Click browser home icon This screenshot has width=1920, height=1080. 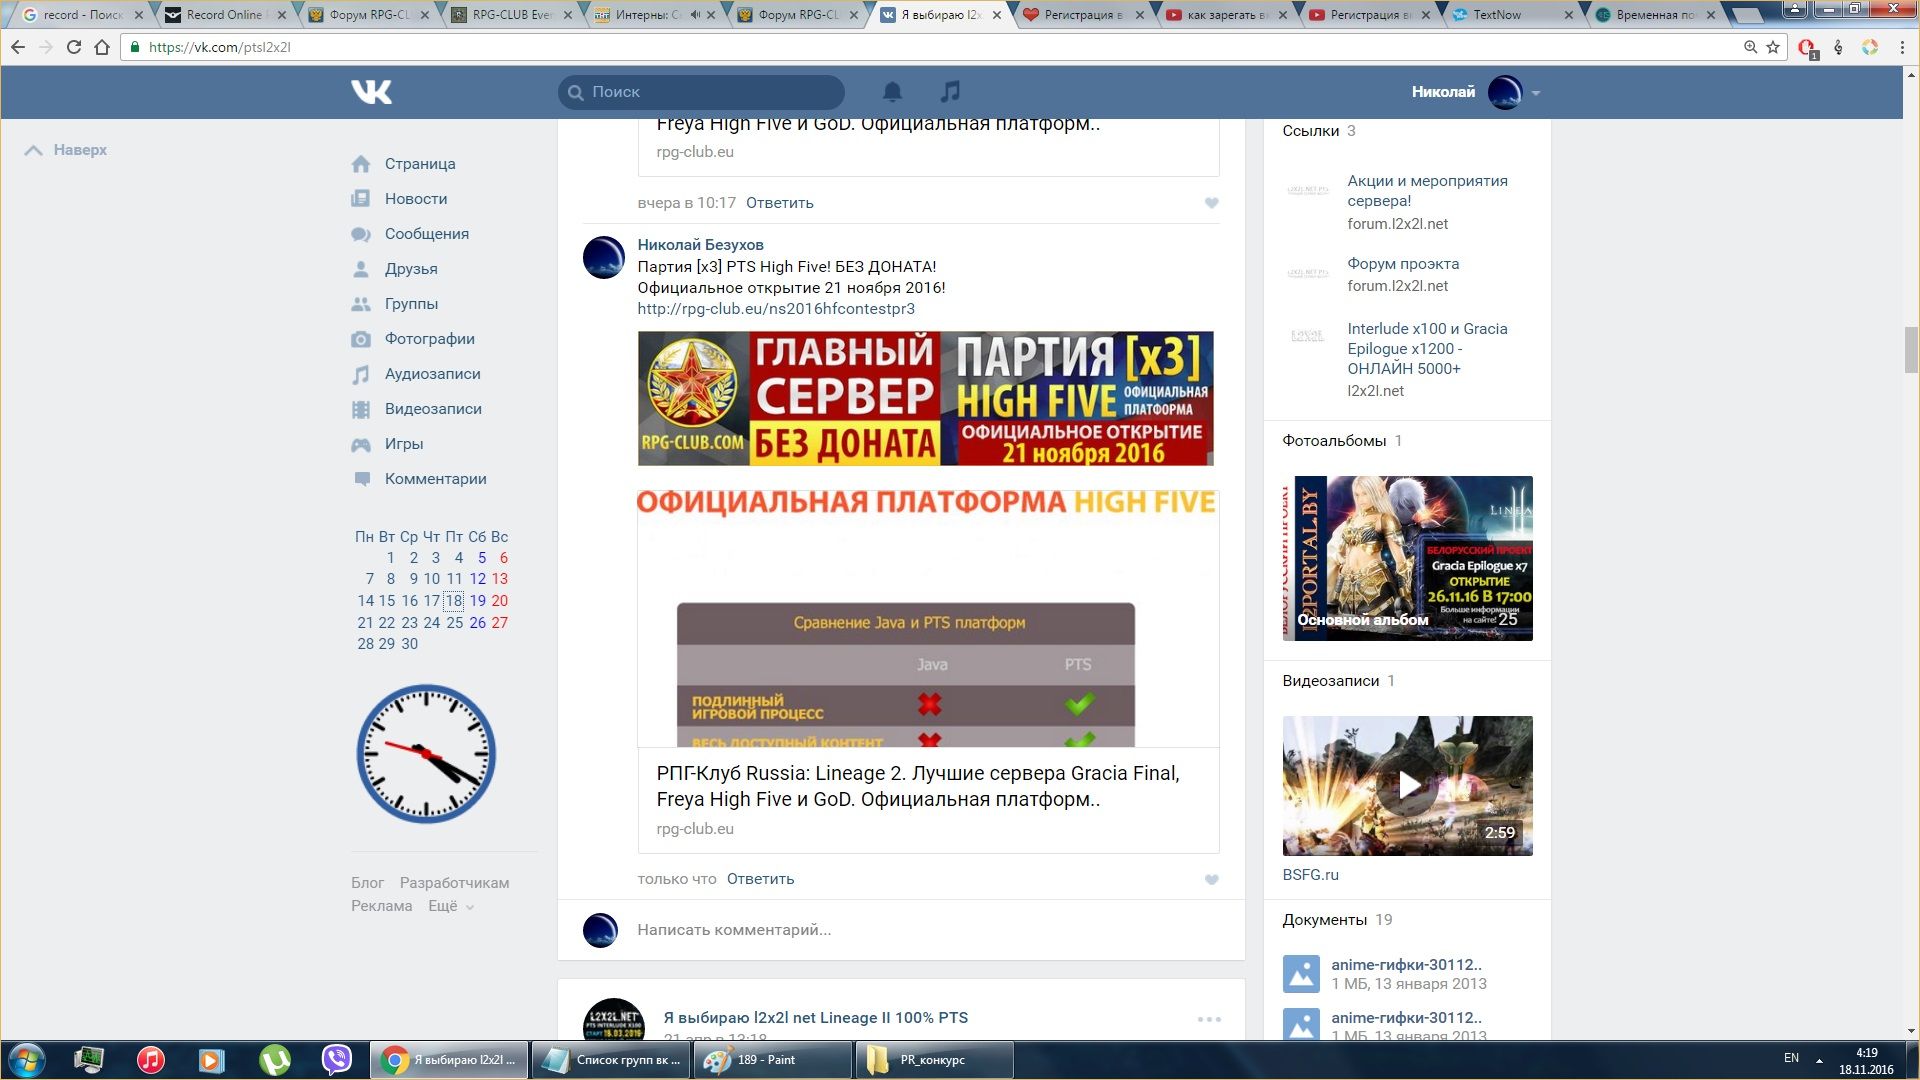[x=101, y=47]
